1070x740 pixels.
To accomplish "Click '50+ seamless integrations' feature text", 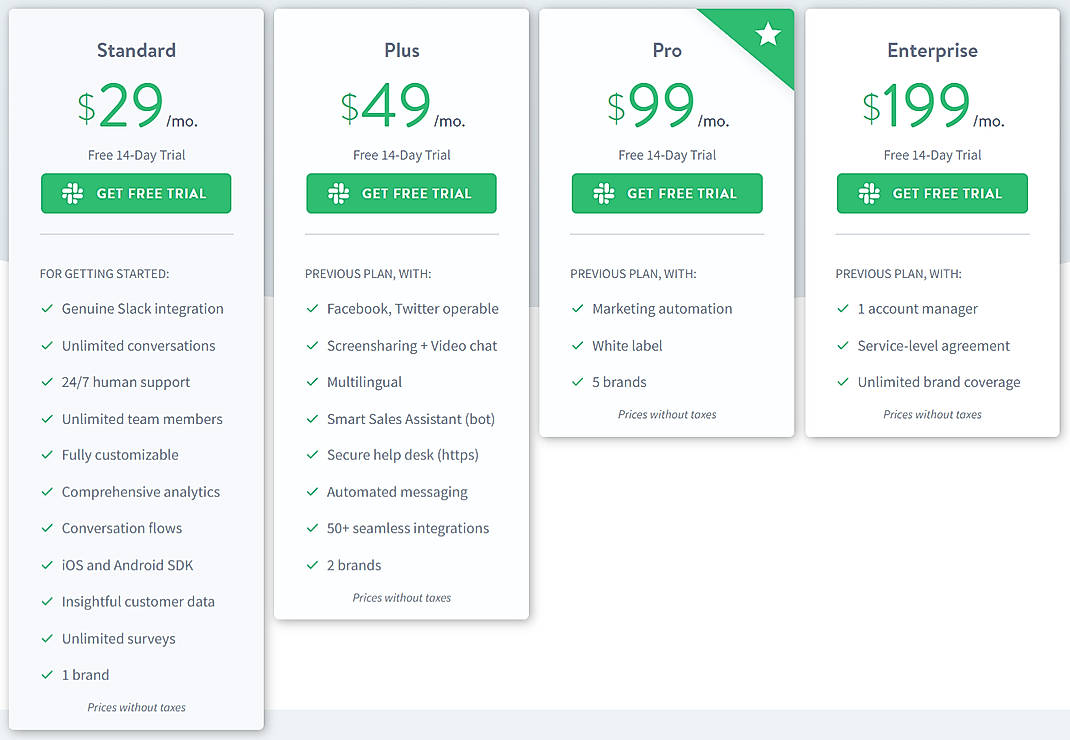I will pos(408,528).
